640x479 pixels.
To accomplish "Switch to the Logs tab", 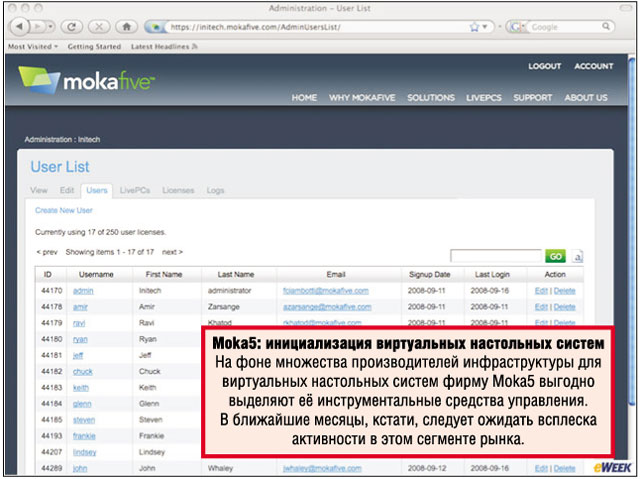I will [x=215, y=190].
